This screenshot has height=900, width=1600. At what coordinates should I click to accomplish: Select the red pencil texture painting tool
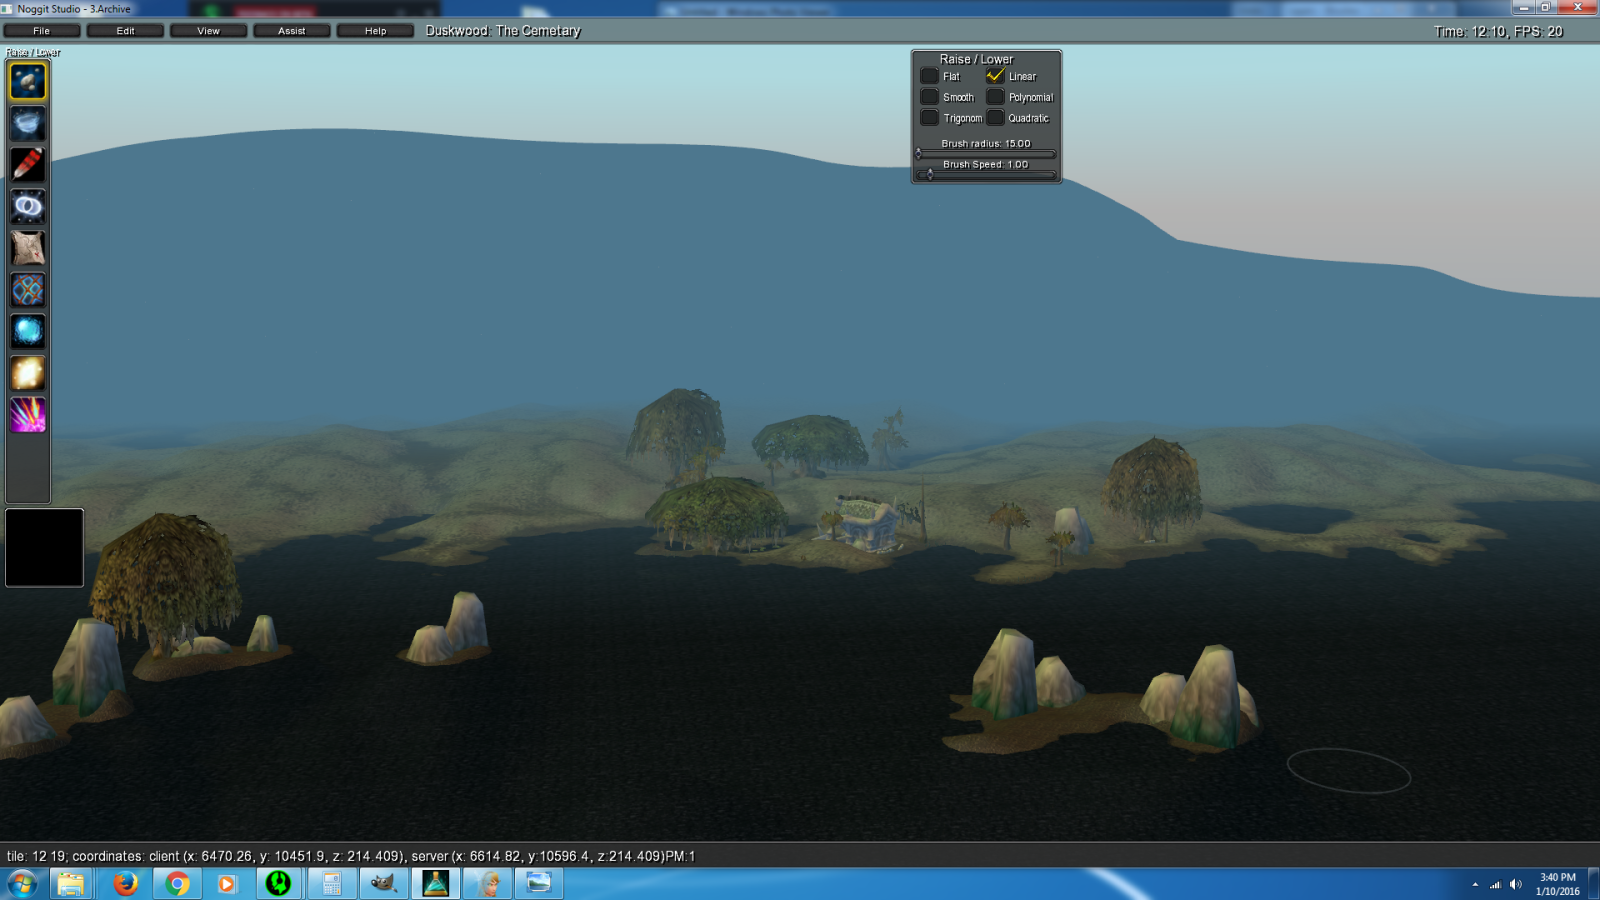click(28, 165)
